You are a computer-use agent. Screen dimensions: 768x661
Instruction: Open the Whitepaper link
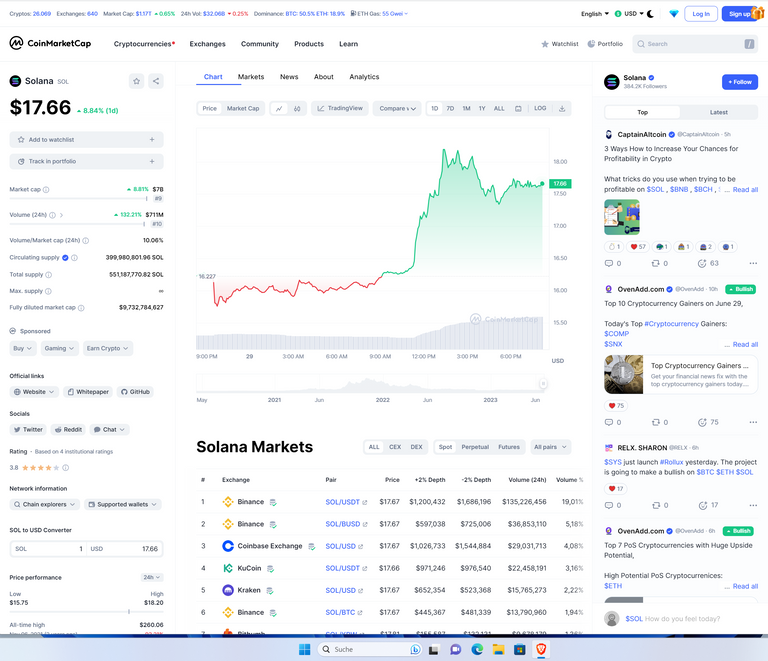tap(88, 392)
